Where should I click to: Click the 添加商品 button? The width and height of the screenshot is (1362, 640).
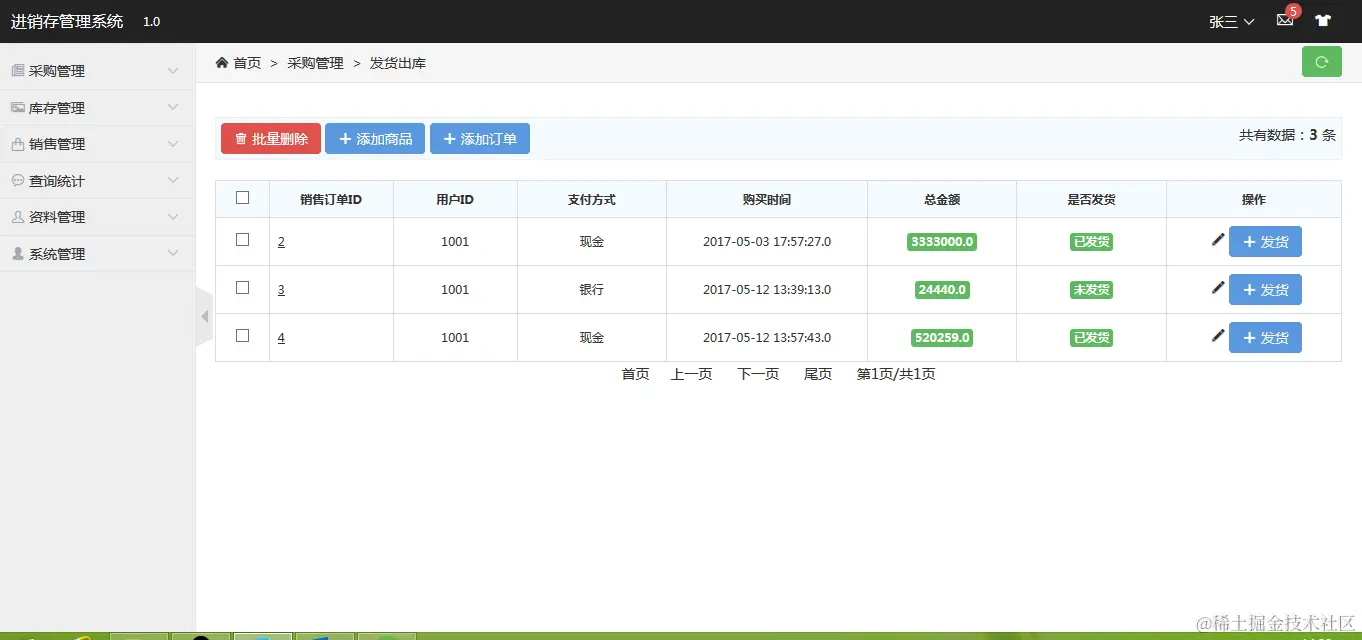tap(375, 139)
